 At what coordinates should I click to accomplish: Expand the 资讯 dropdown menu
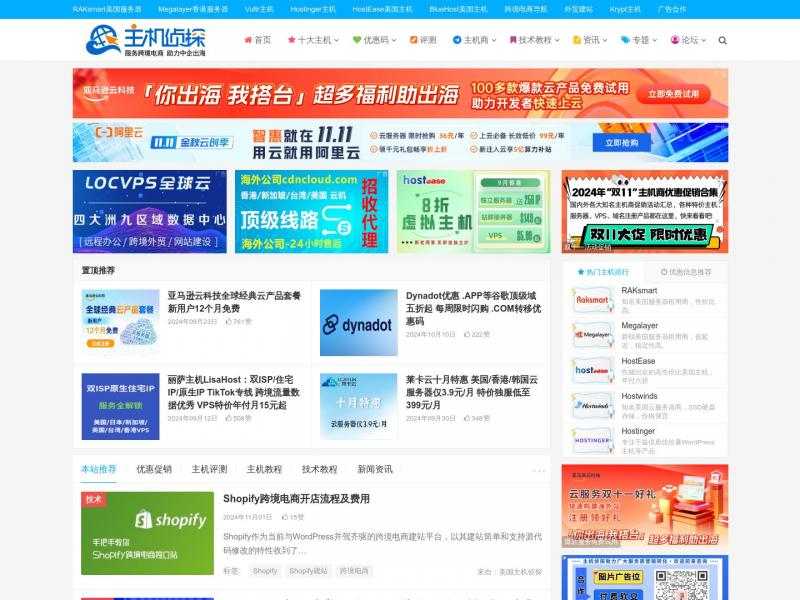[590, 40]
